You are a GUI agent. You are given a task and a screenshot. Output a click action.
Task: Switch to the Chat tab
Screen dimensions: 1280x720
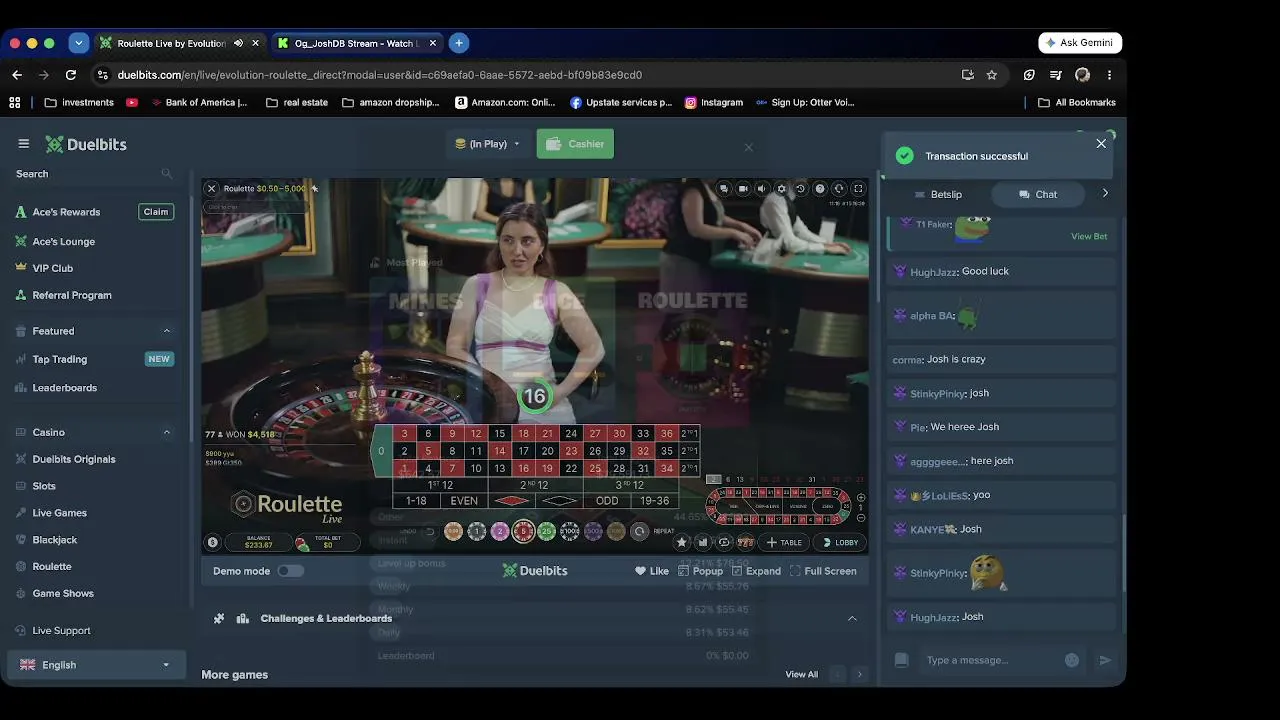tap(1038, 194)
